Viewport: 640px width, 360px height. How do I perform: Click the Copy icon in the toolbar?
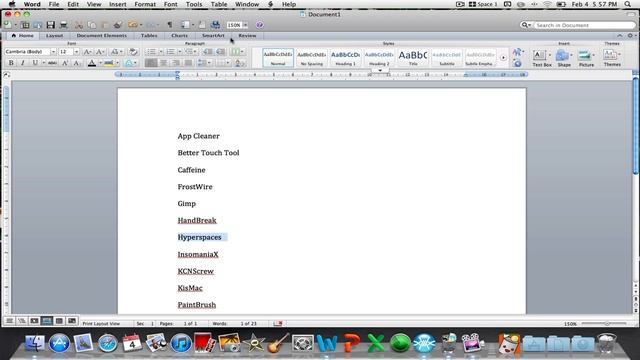coord(92,25)
